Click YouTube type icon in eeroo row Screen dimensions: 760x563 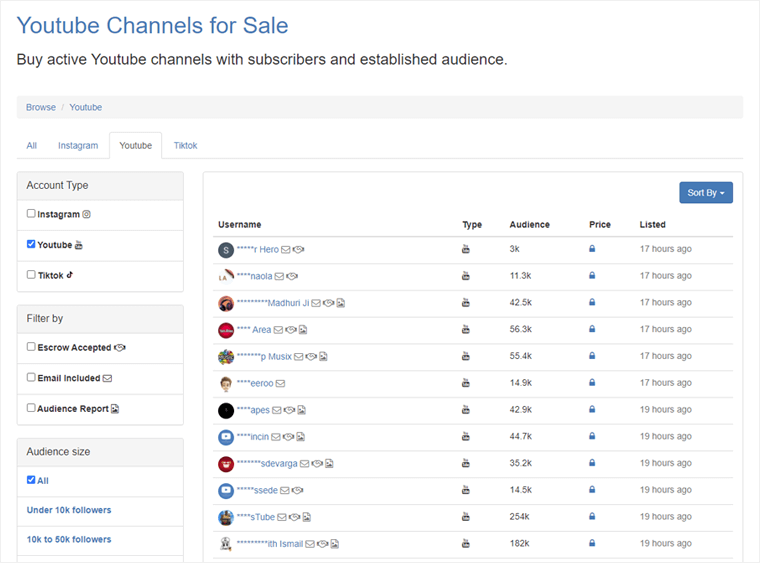pyautogui.click(x=465, y=383)
